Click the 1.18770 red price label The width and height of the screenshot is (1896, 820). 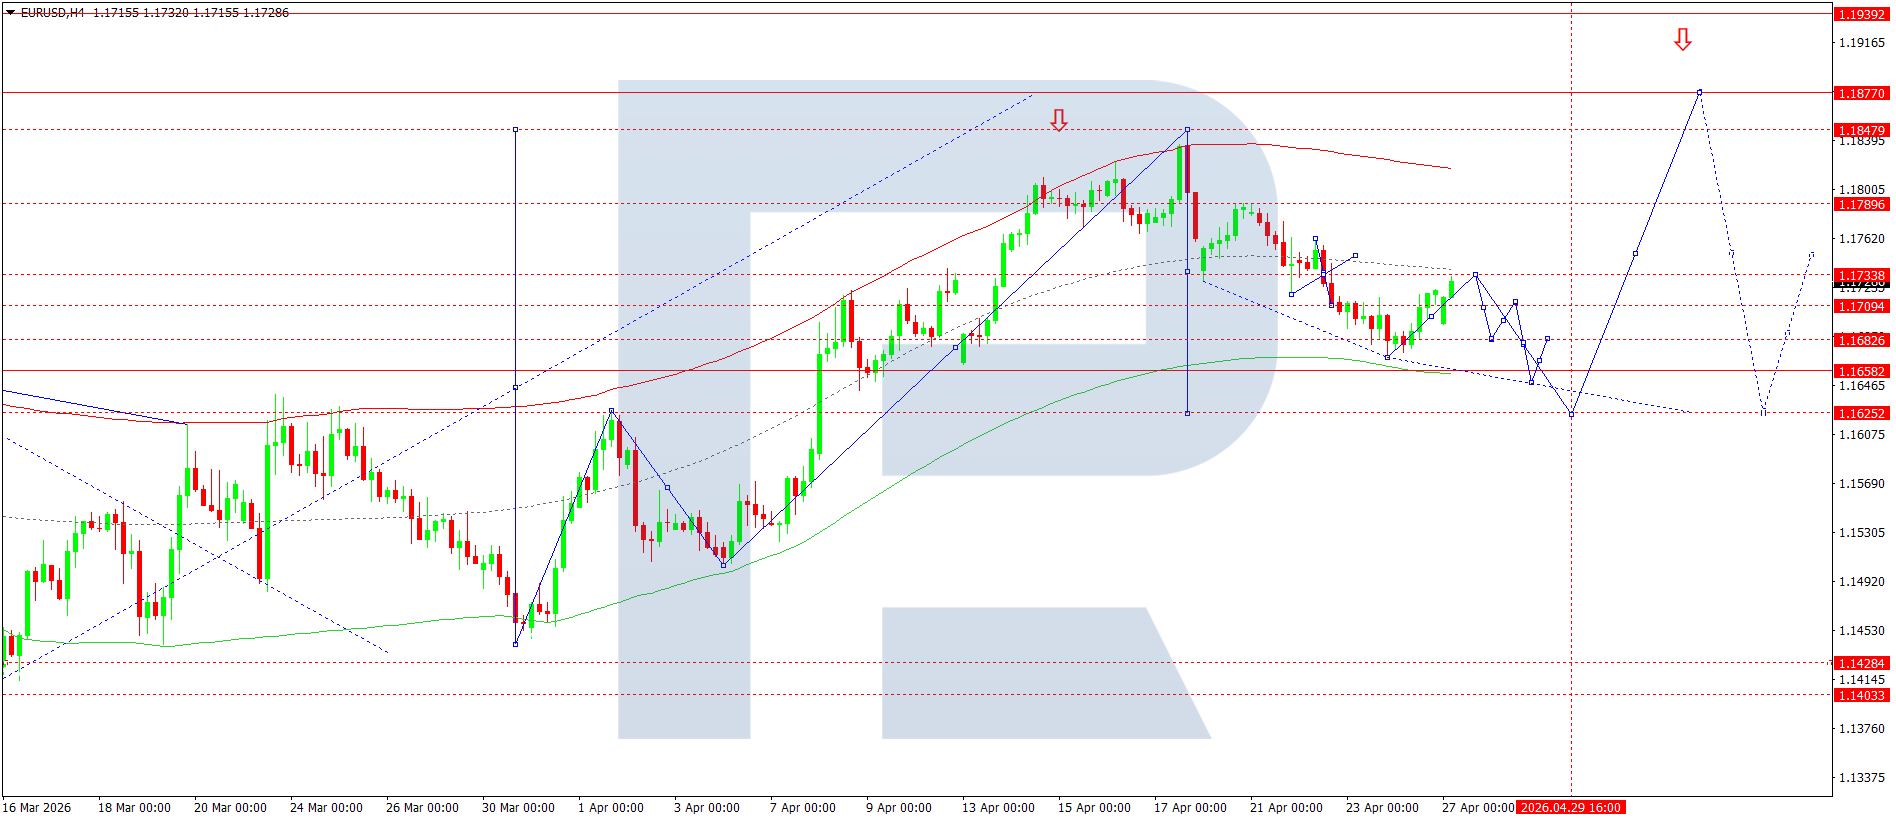1860,93
